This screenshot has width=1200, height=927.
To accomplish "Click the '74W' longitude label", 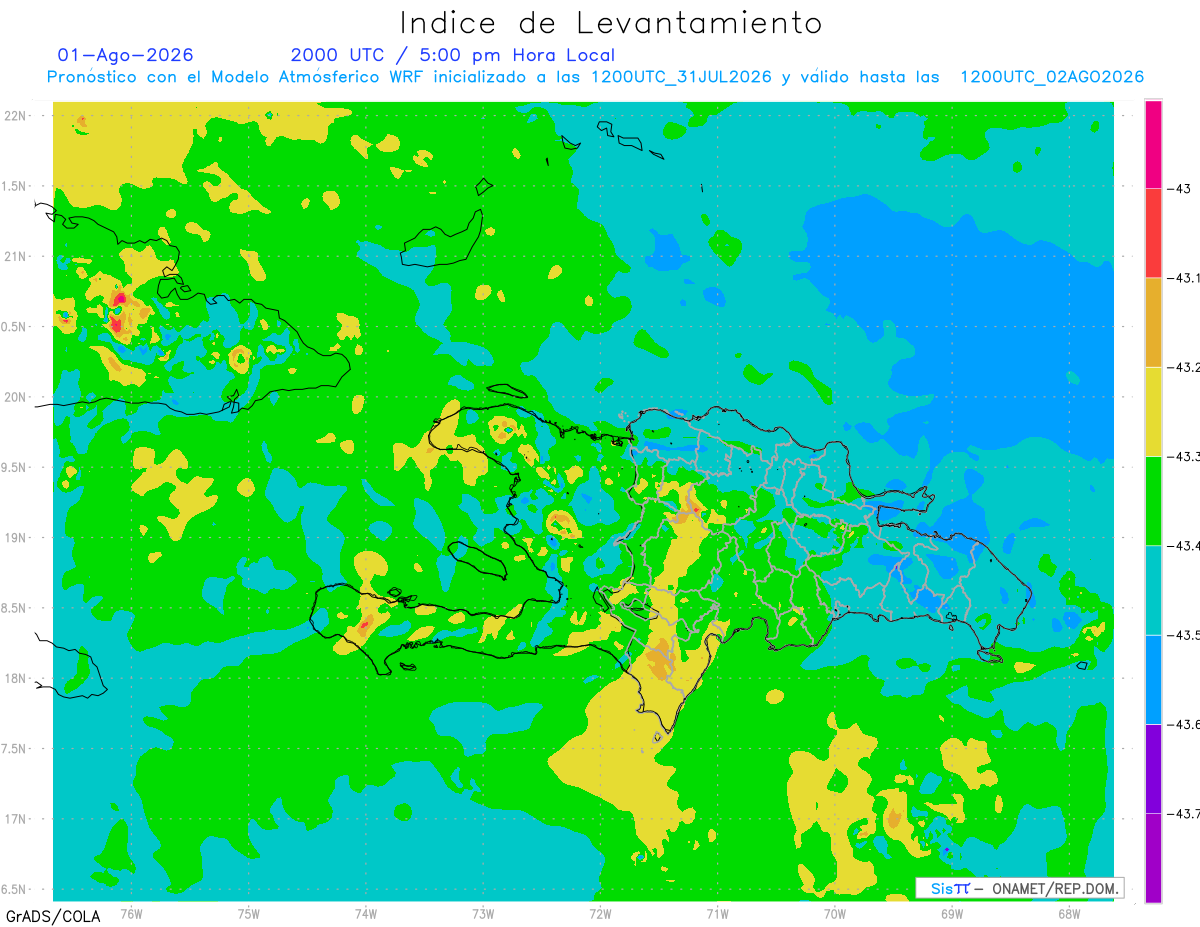I will tap(366, 914).
